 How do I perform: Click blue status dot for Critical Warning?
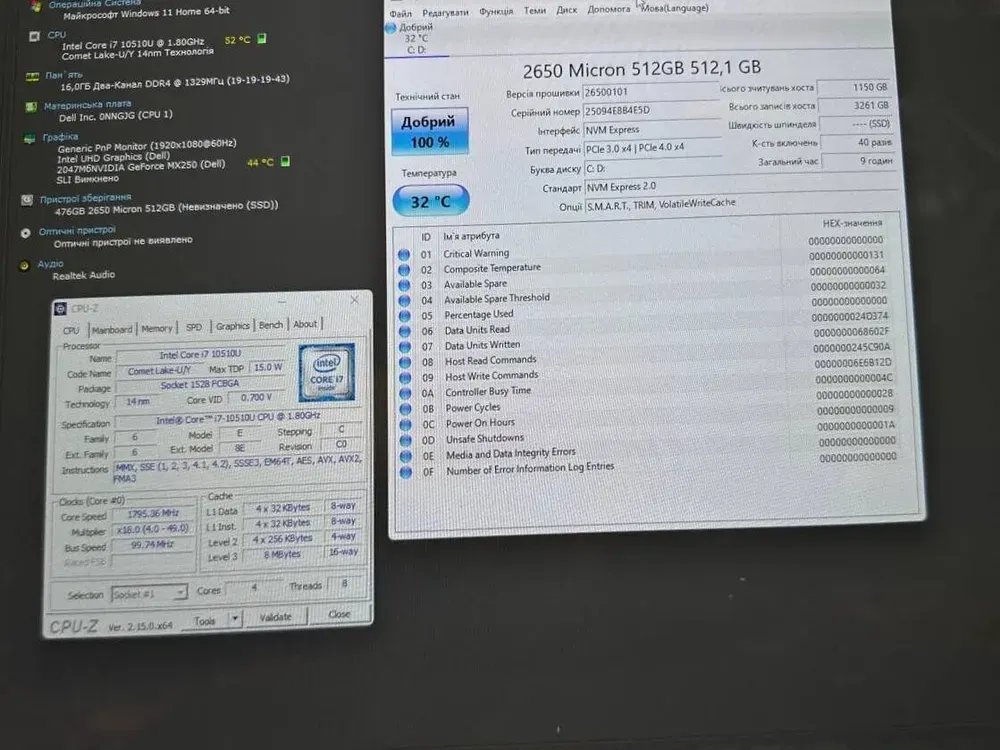click(404, 254)
